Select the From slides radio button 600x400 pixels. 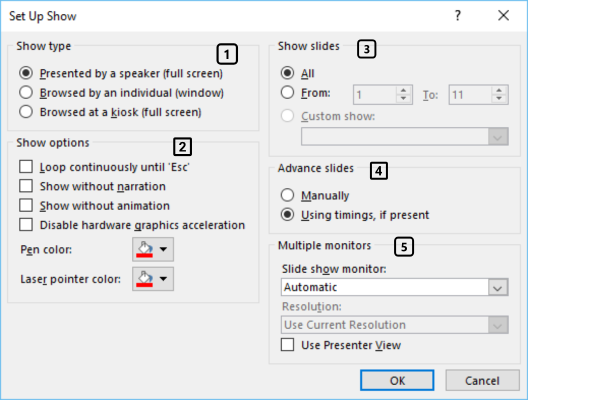[288, 93]
